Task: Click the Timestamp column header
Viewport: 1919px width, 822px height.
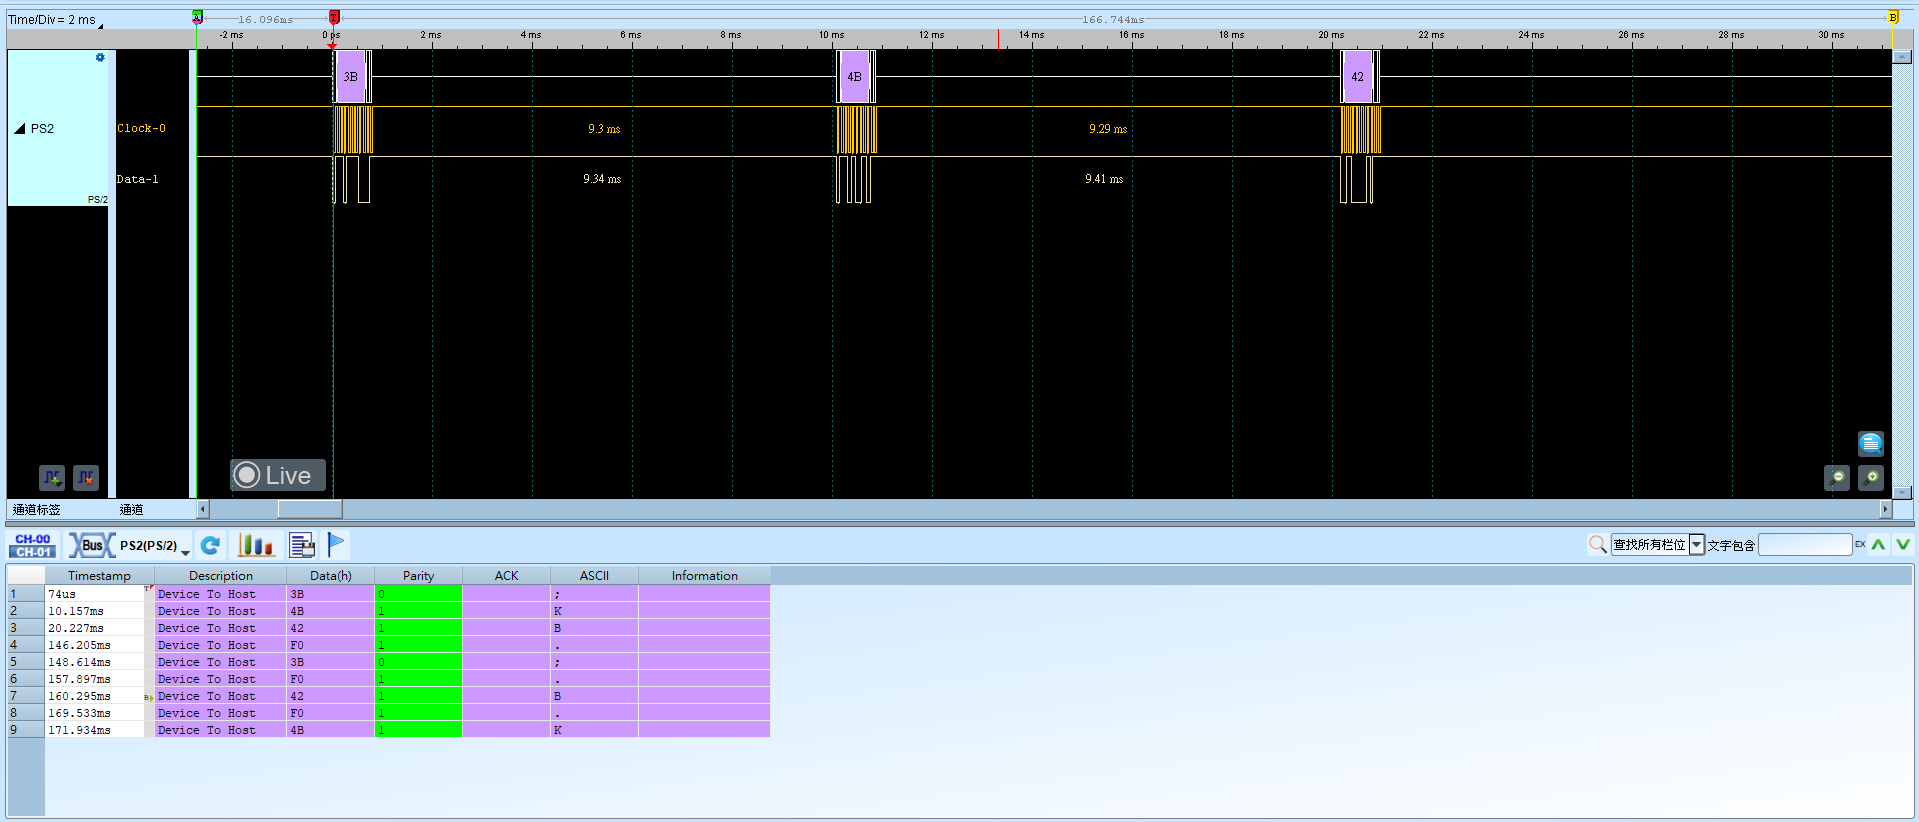Action: 99,576
